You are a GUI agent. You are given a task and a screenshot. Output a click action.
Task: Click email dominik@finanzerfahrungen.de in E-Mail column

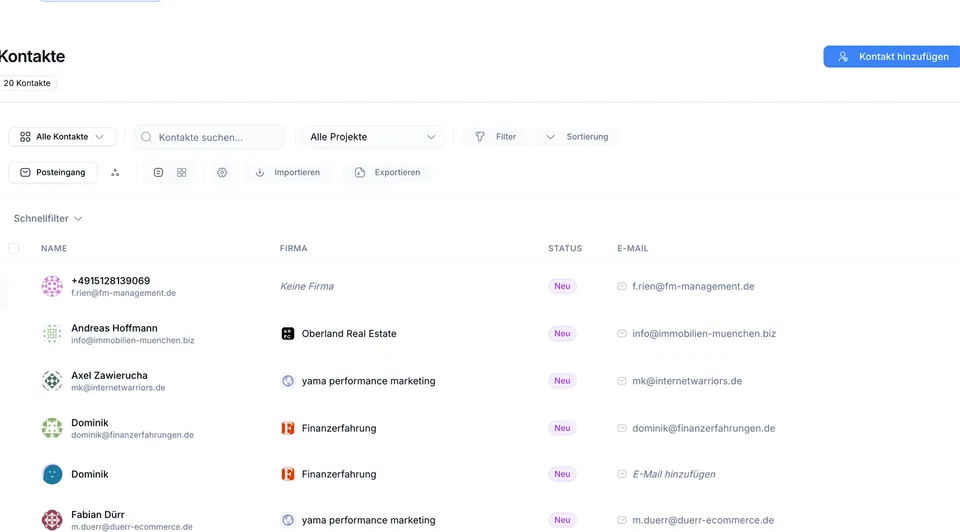(x=703, y=428)
